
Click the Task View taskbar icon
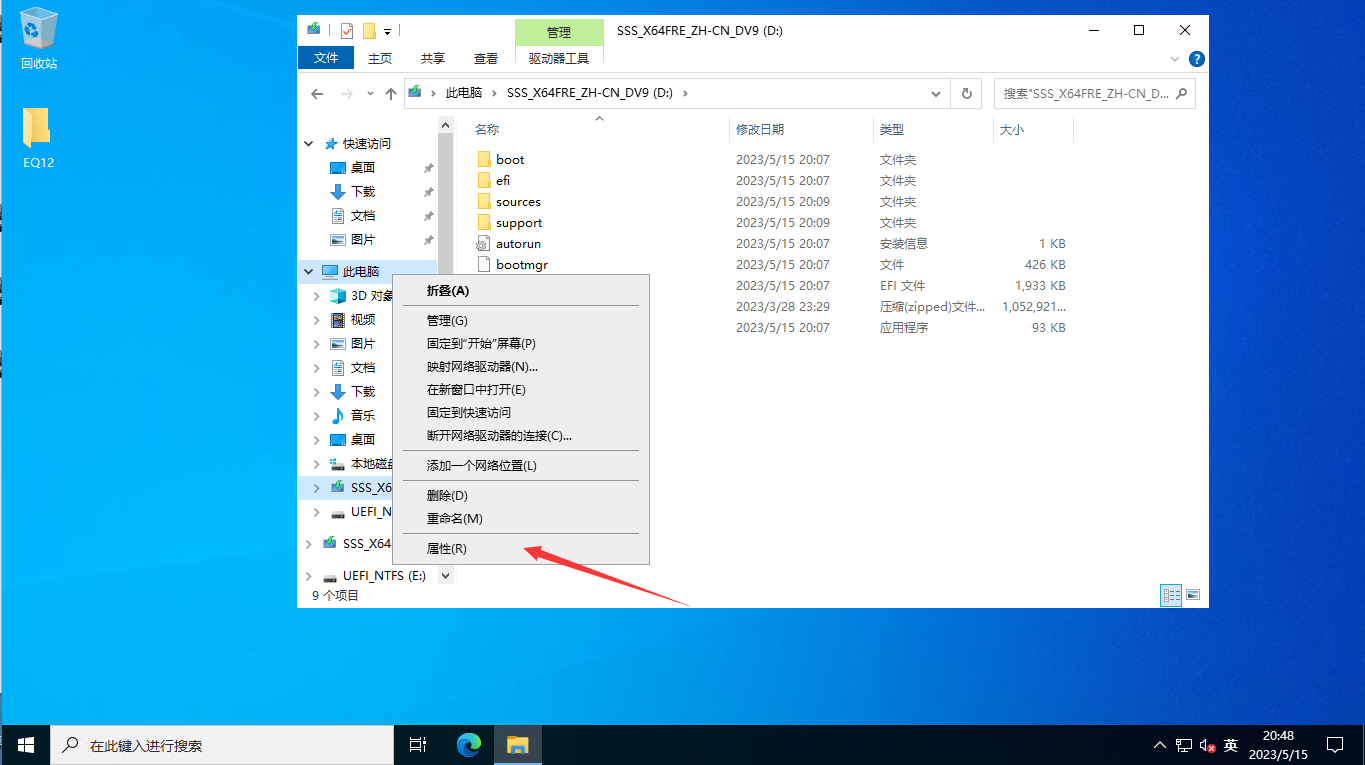coord(418,744)
